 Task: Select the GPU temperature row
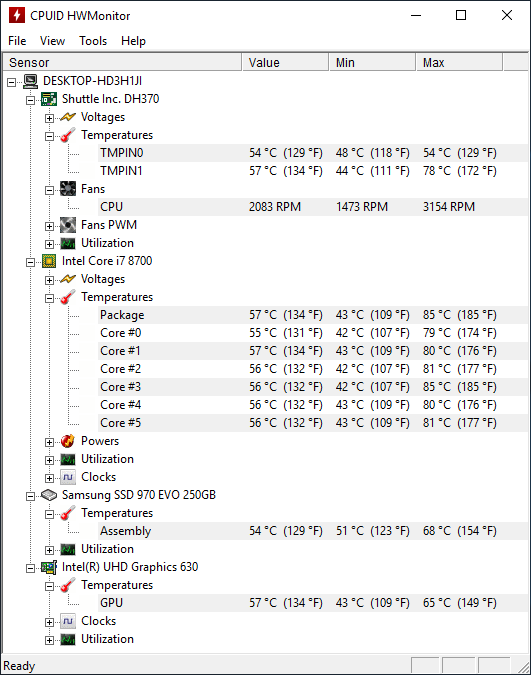pos(313,603)
